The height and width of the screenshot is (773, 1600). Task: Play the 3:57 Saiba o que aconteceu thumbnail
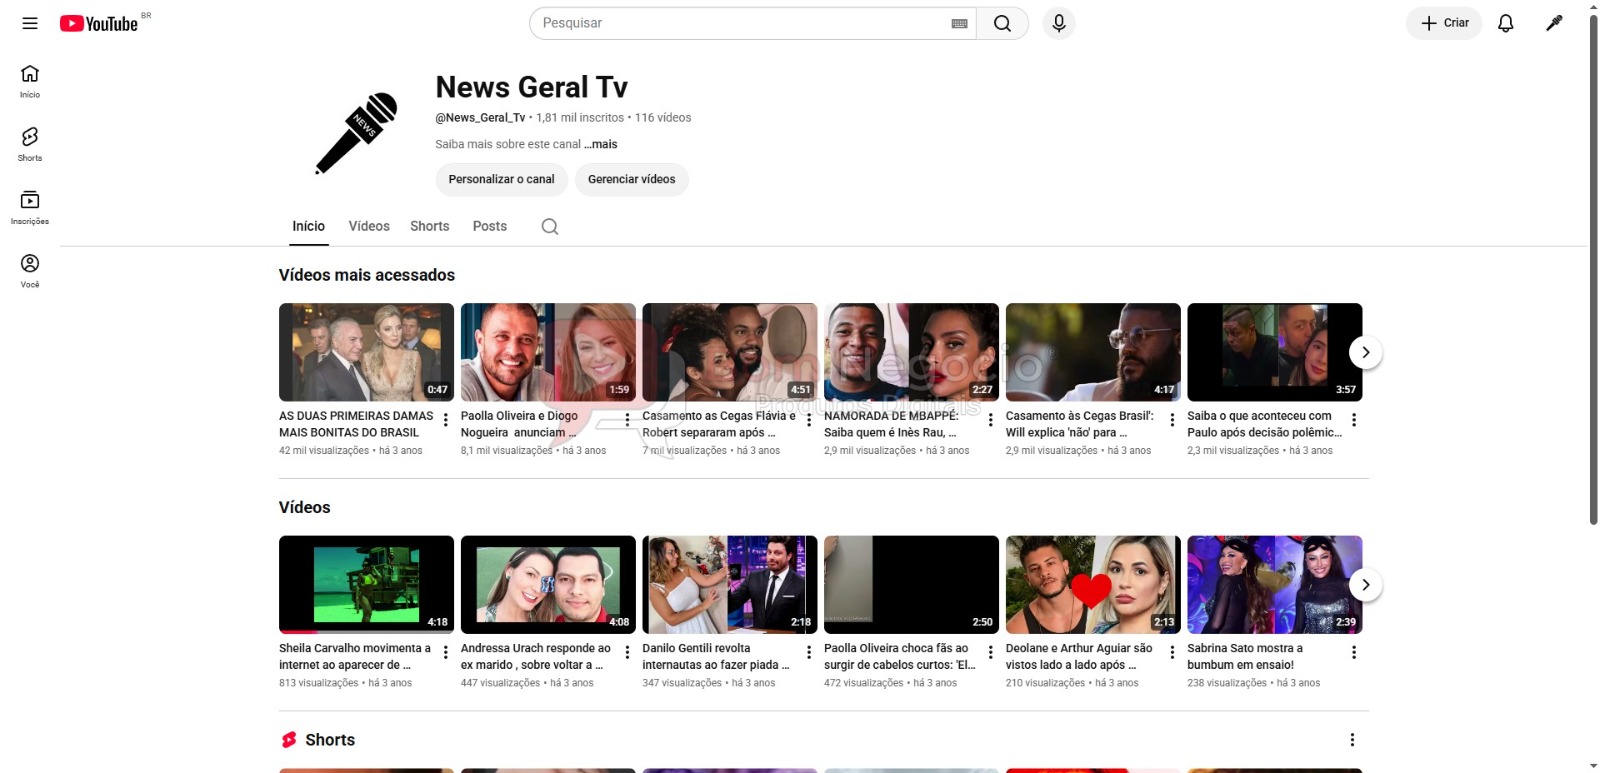pyautogui.click(x=1275, y=352)
